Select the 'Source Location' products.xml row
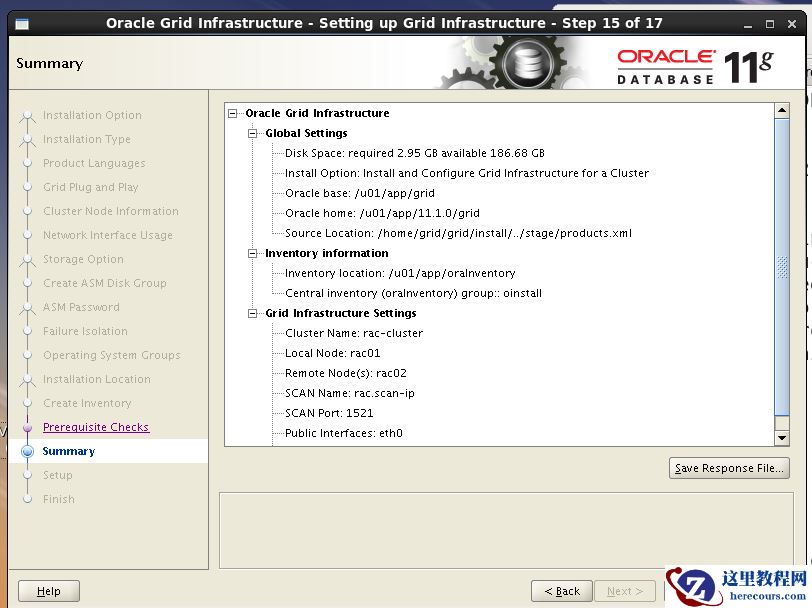The width and height of the screenshot is (812, 608). click(458, 233)
